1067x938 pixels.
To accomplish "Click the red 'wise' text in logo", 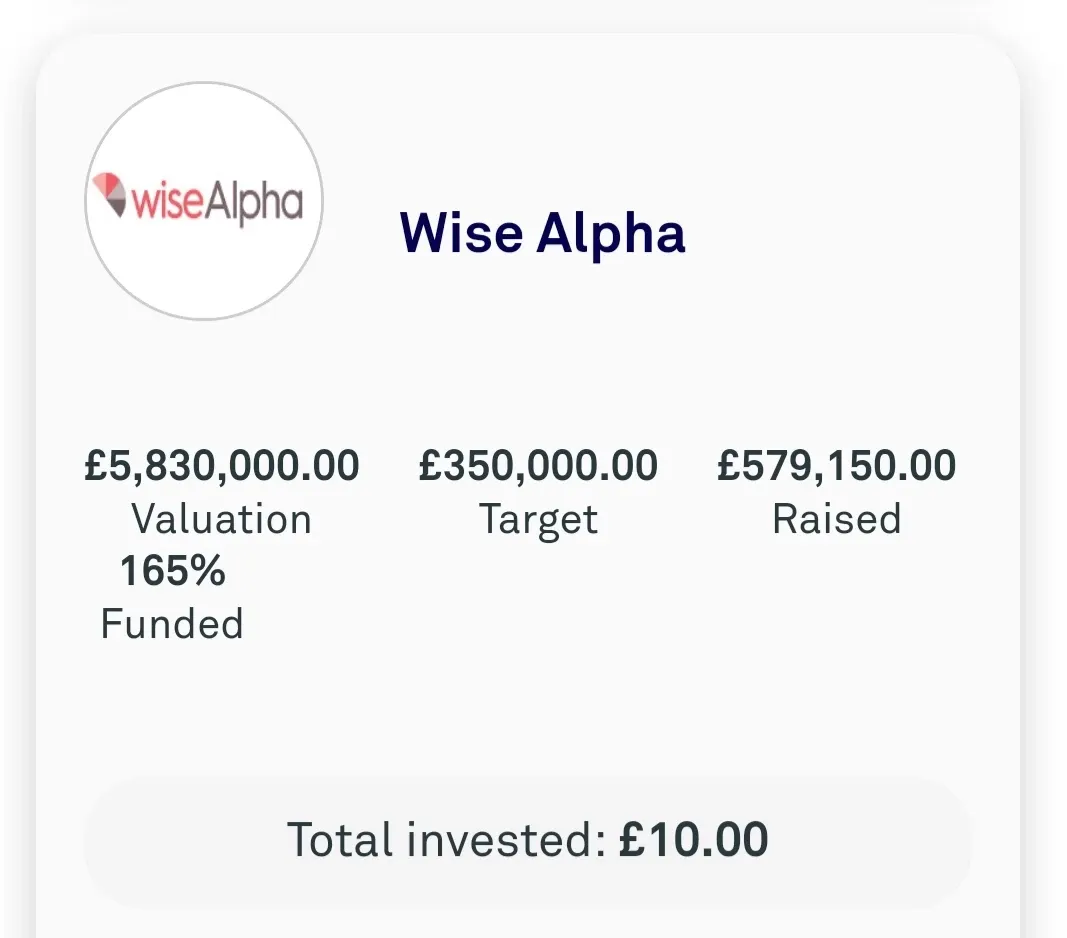I will 167,201.
